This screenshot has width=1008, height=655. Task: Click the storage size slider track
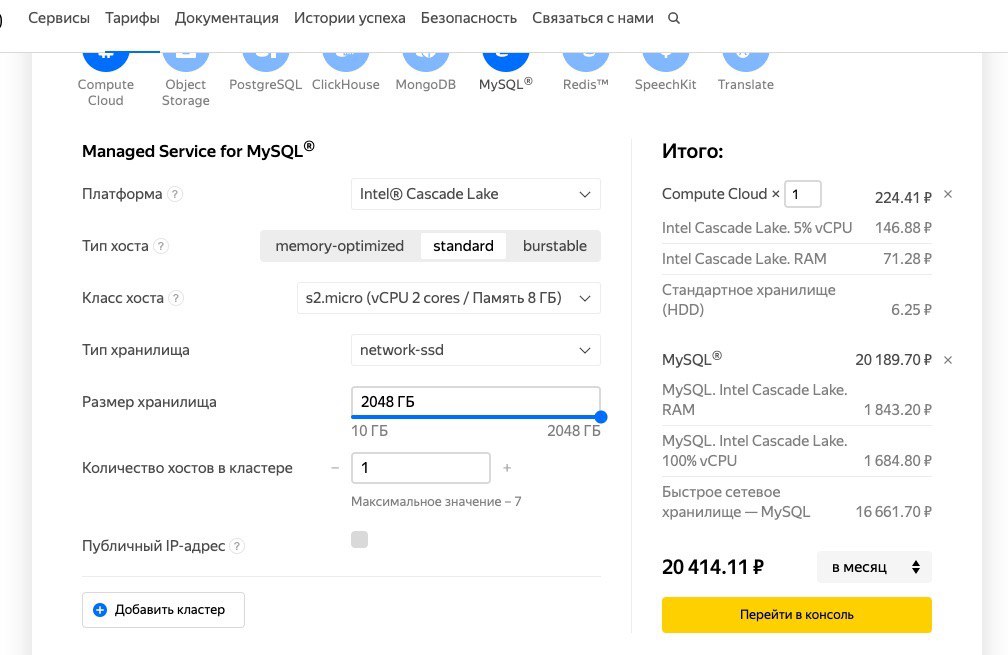pos(476,417)
